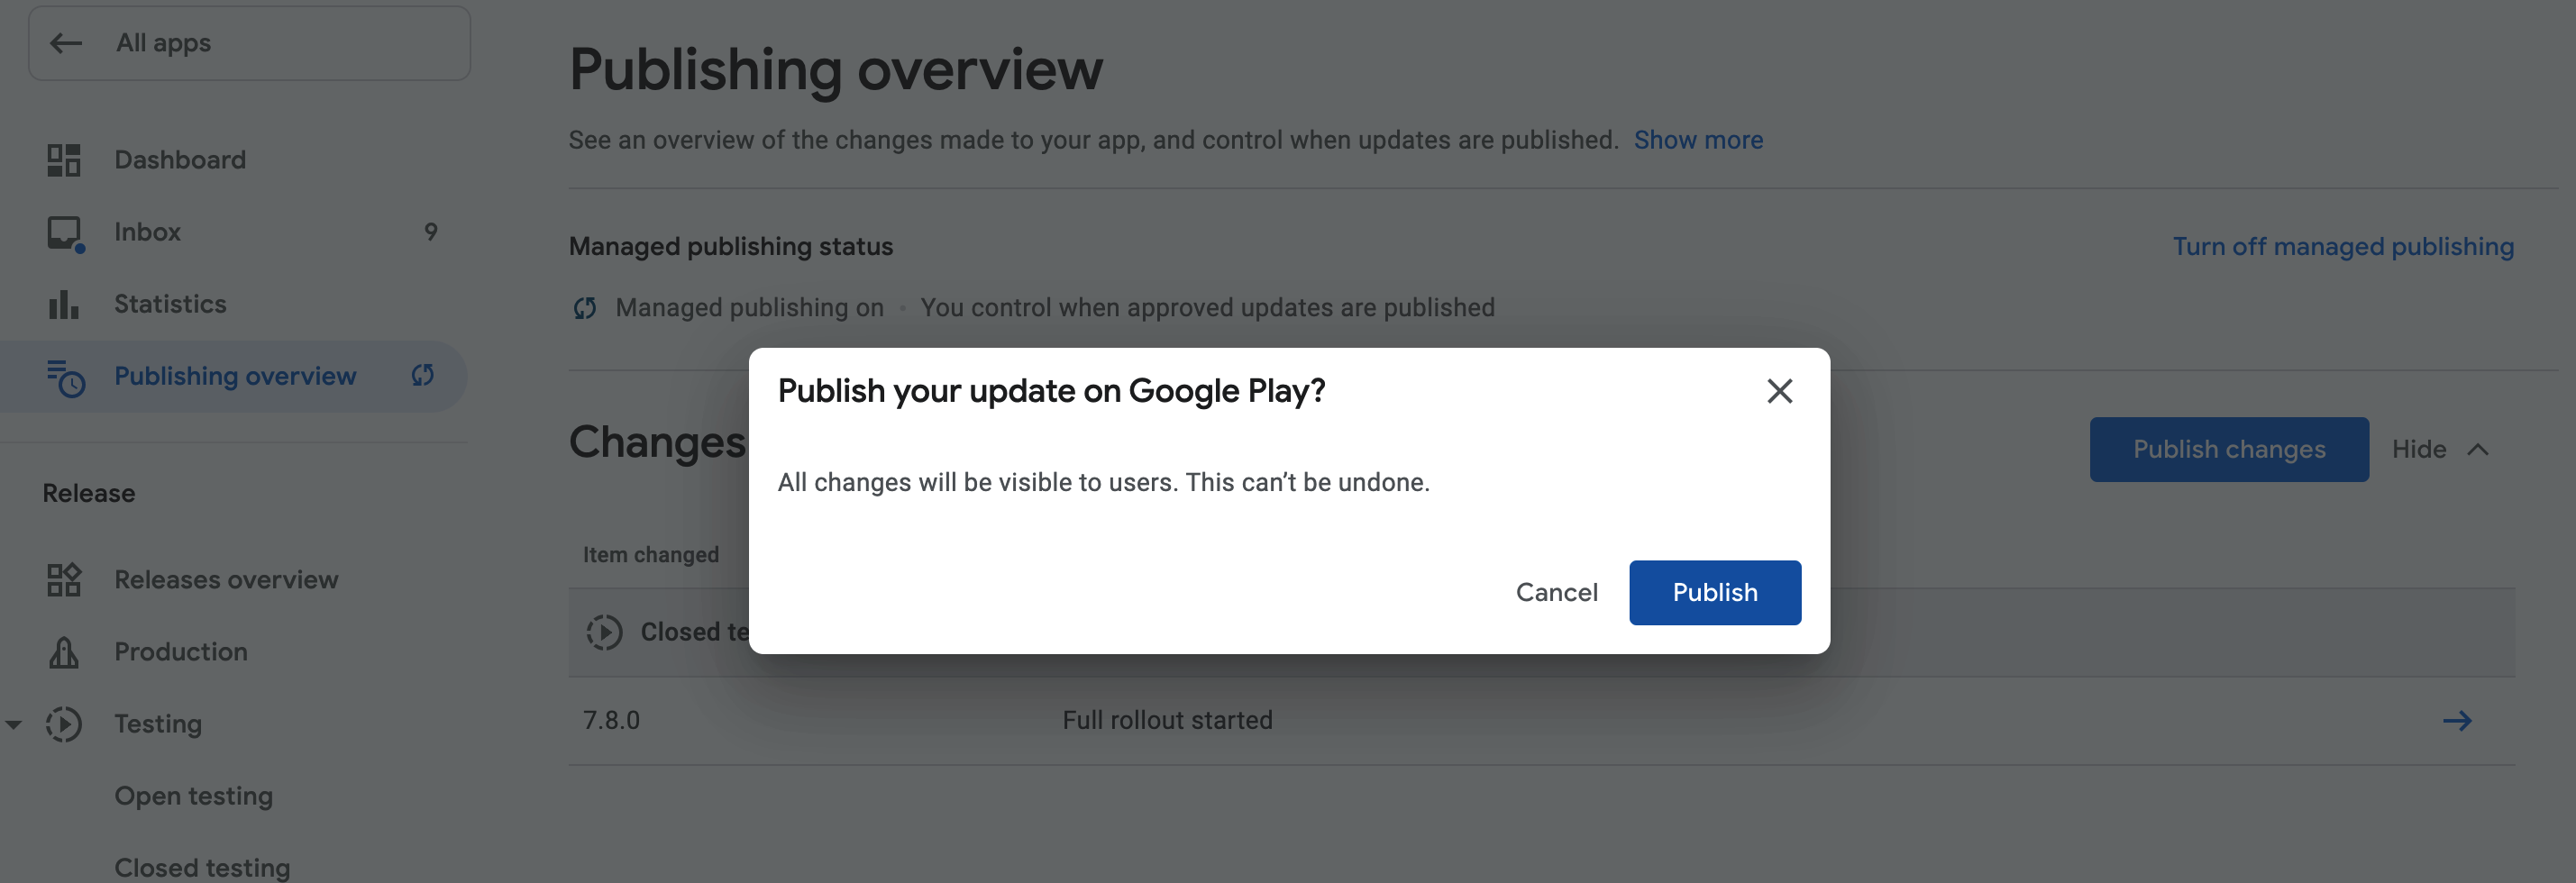Click the Dashboard grid icon

[64, 160]
